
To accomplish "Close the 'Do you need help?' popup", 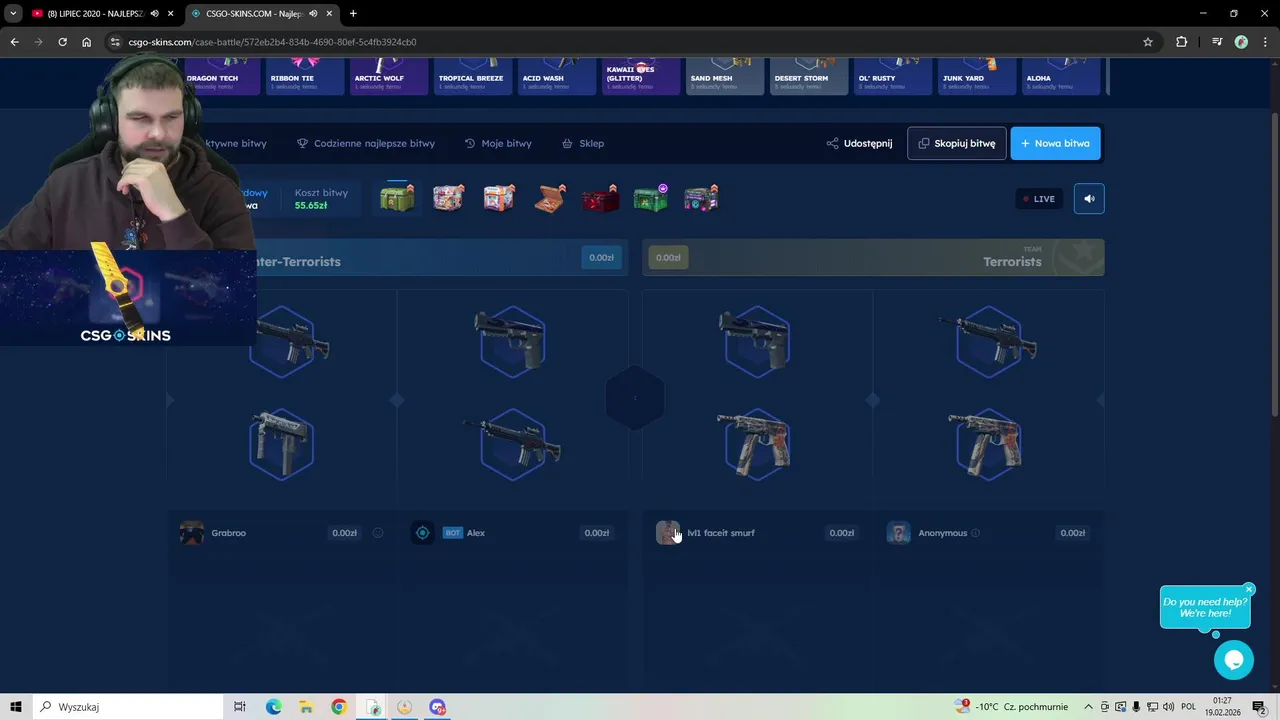I will [1249, 589].
